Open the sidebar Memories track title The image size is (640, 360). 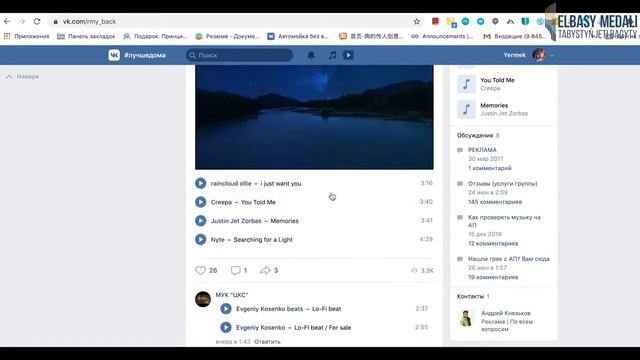[x=494, y=105]
